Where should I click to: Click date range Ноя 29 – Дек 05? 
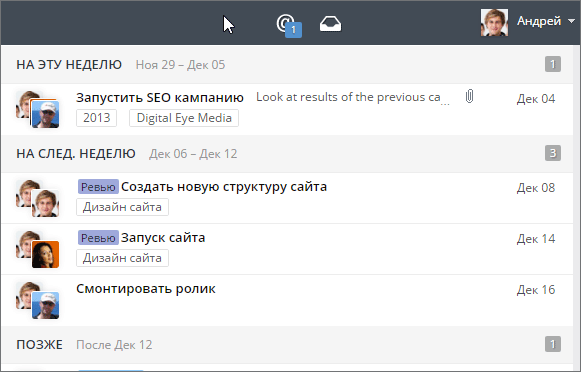[x=180, y=65]
